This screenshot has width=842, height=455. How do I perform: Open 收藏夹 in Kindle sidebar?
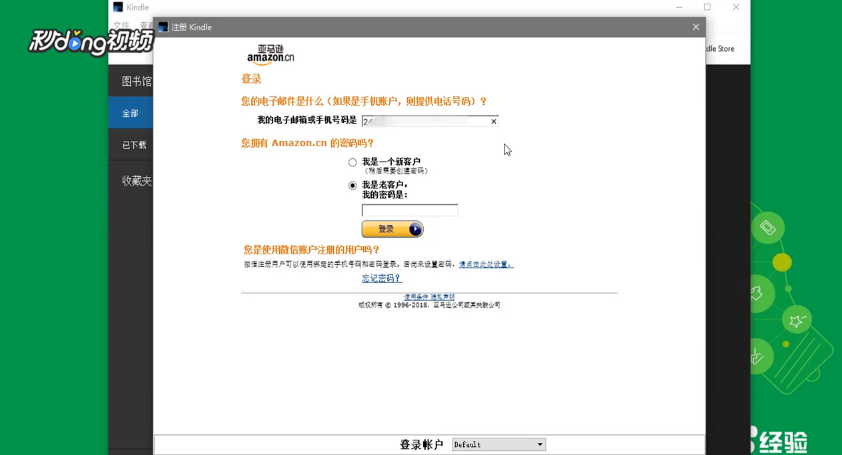pos(136,181)
